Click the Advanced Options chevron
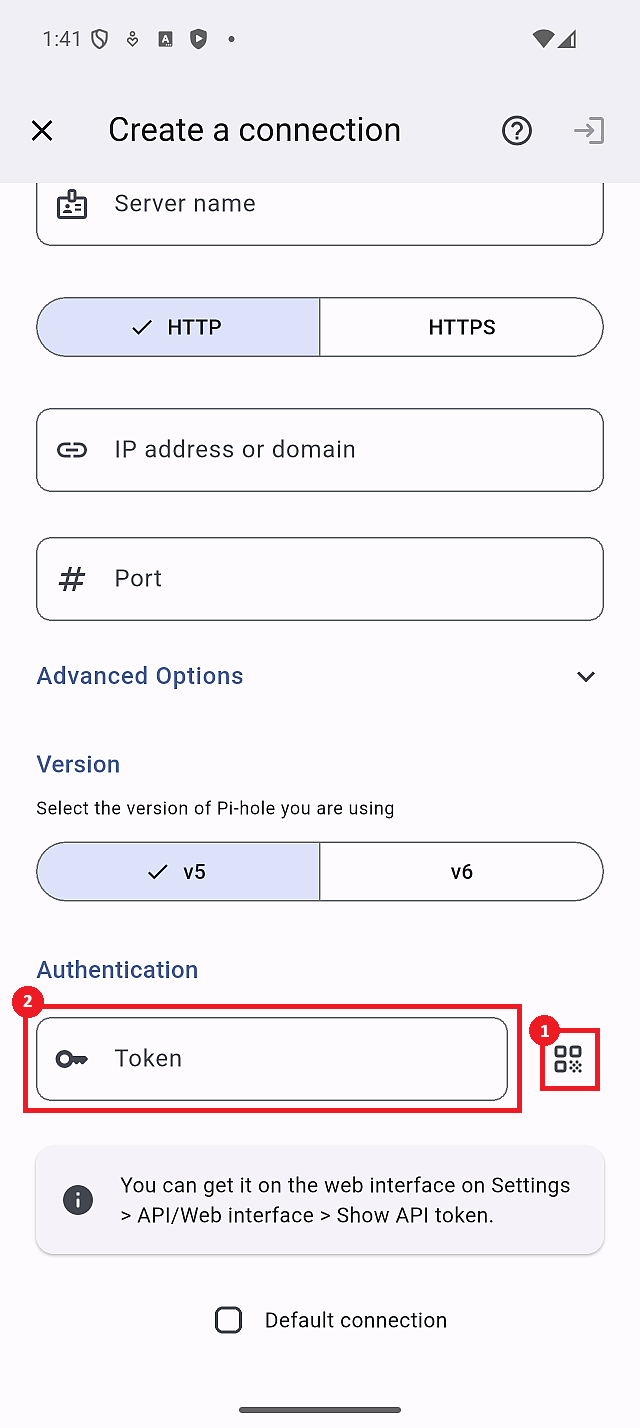This screenshot has width=640, height=1428. coord(586,676)
